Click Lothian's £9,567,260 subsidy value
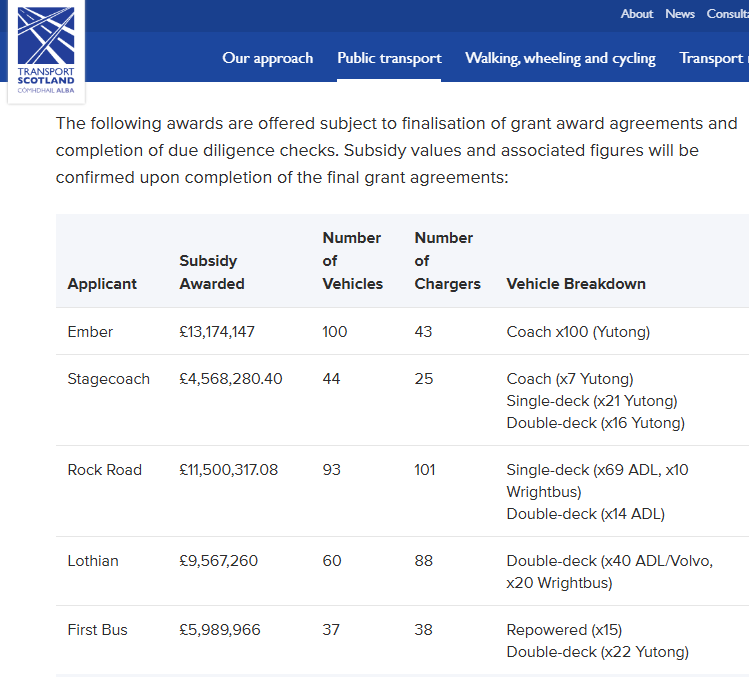This screenshot has width=749, height=678. (218, 561)
